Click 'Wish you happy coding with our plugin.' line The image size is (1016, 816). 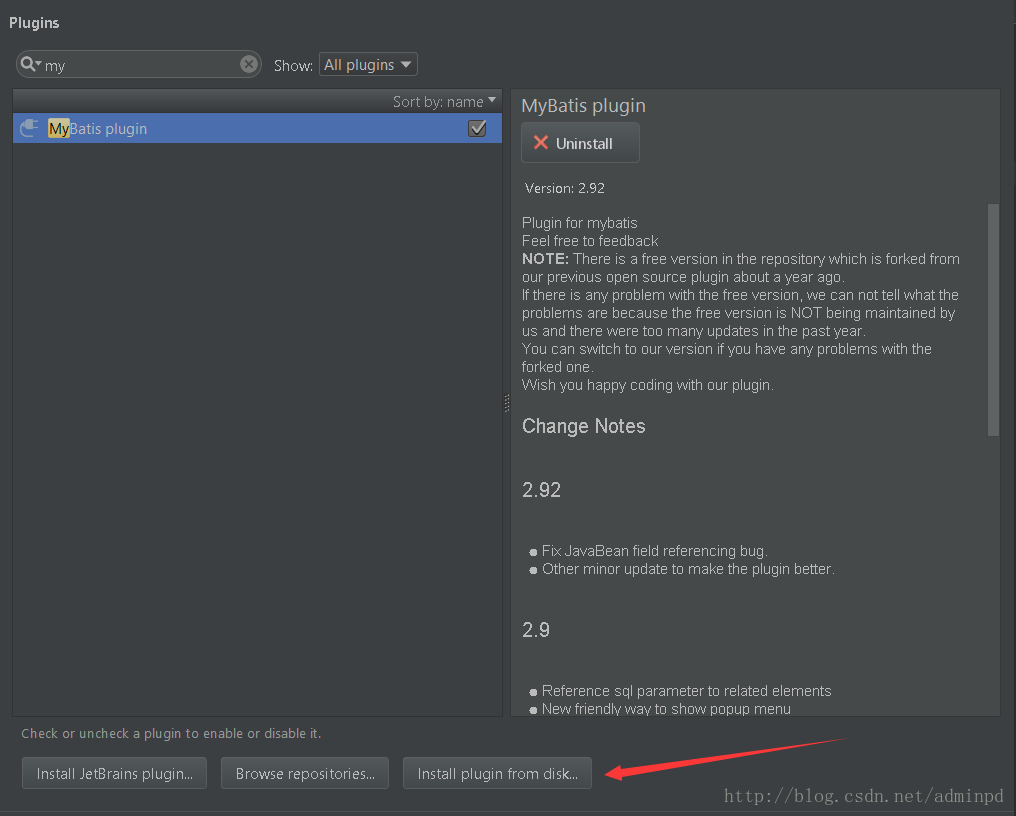pos(647,385)
